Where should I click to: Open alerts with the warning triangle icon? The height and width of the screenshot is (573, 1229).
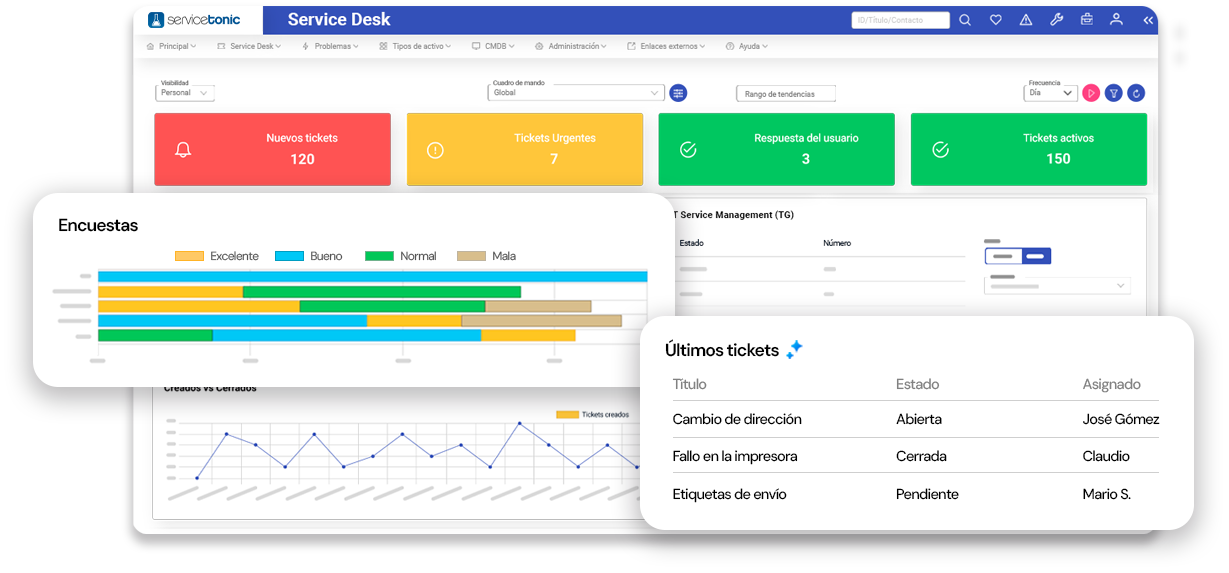pyautogui.click(x=1025, y=20)
